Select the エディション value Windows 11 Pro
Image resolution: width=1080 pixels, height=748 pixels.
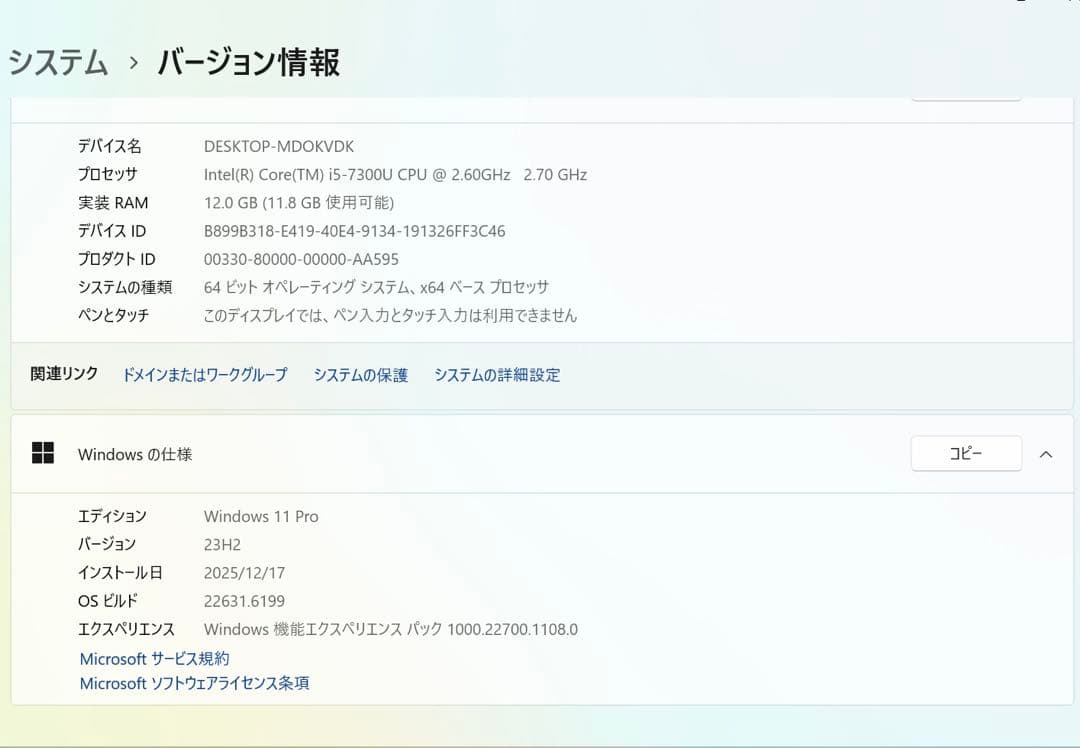coord(259,516)
